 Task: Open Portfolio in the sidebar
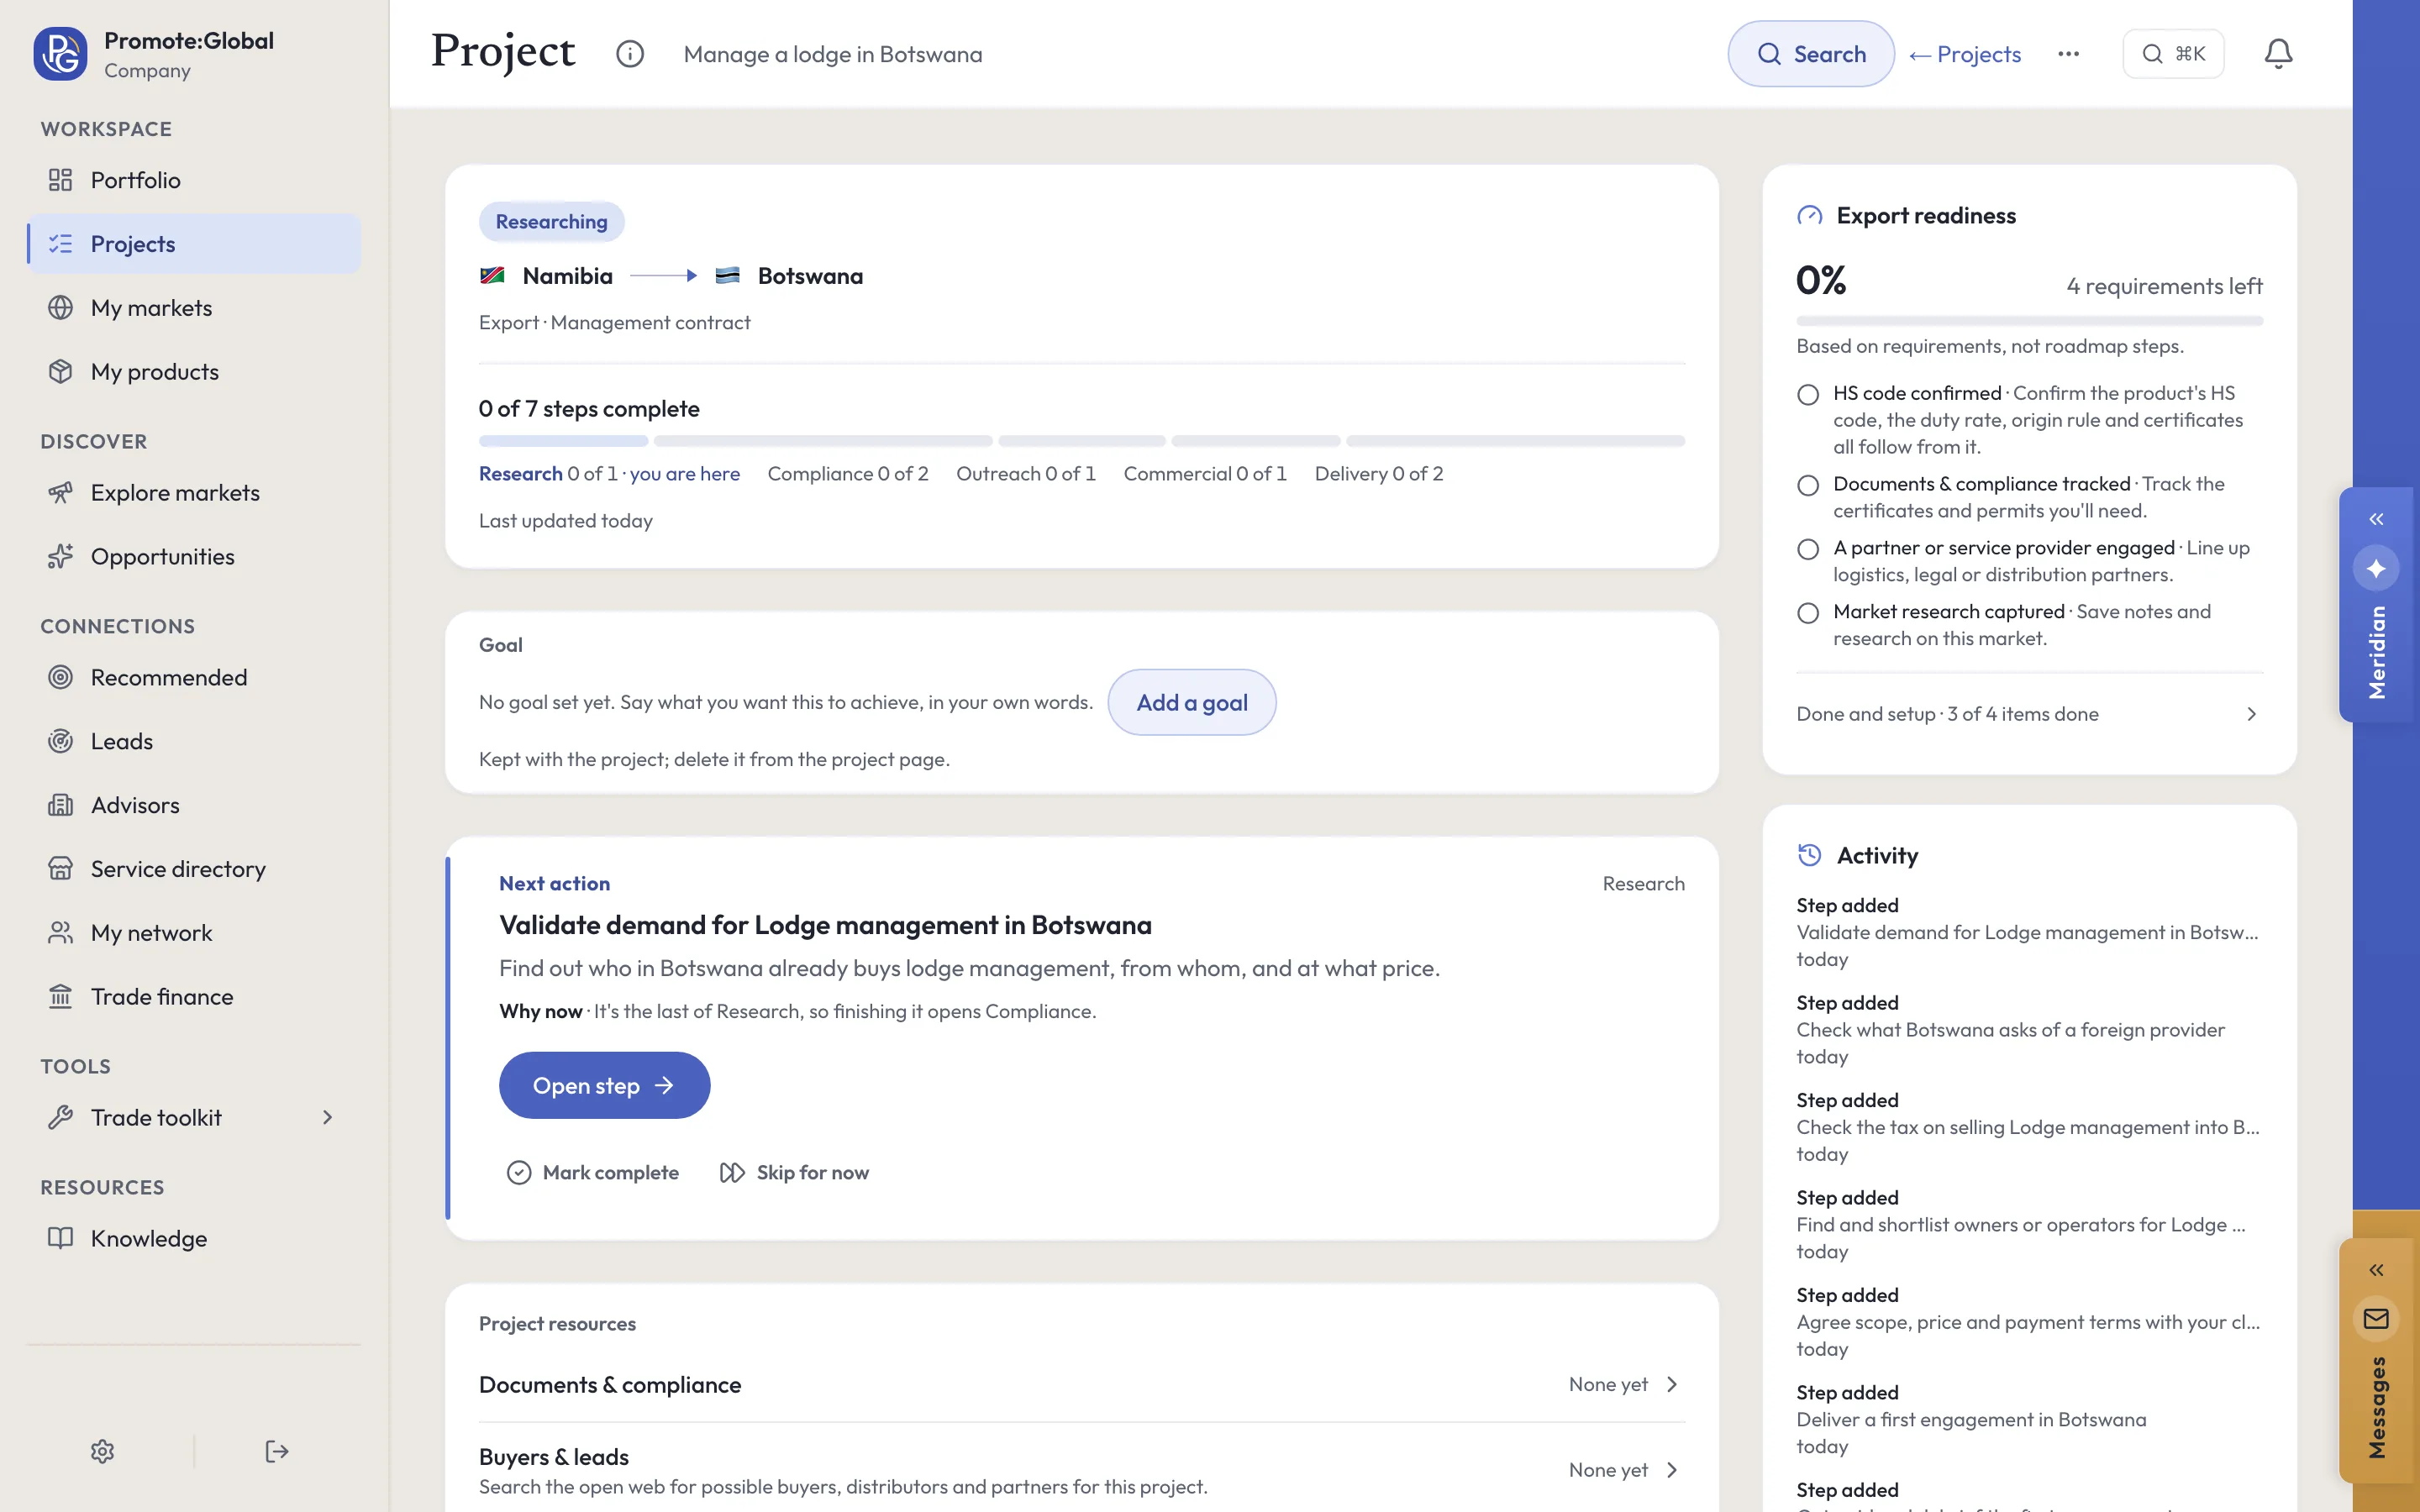(194, 180)
